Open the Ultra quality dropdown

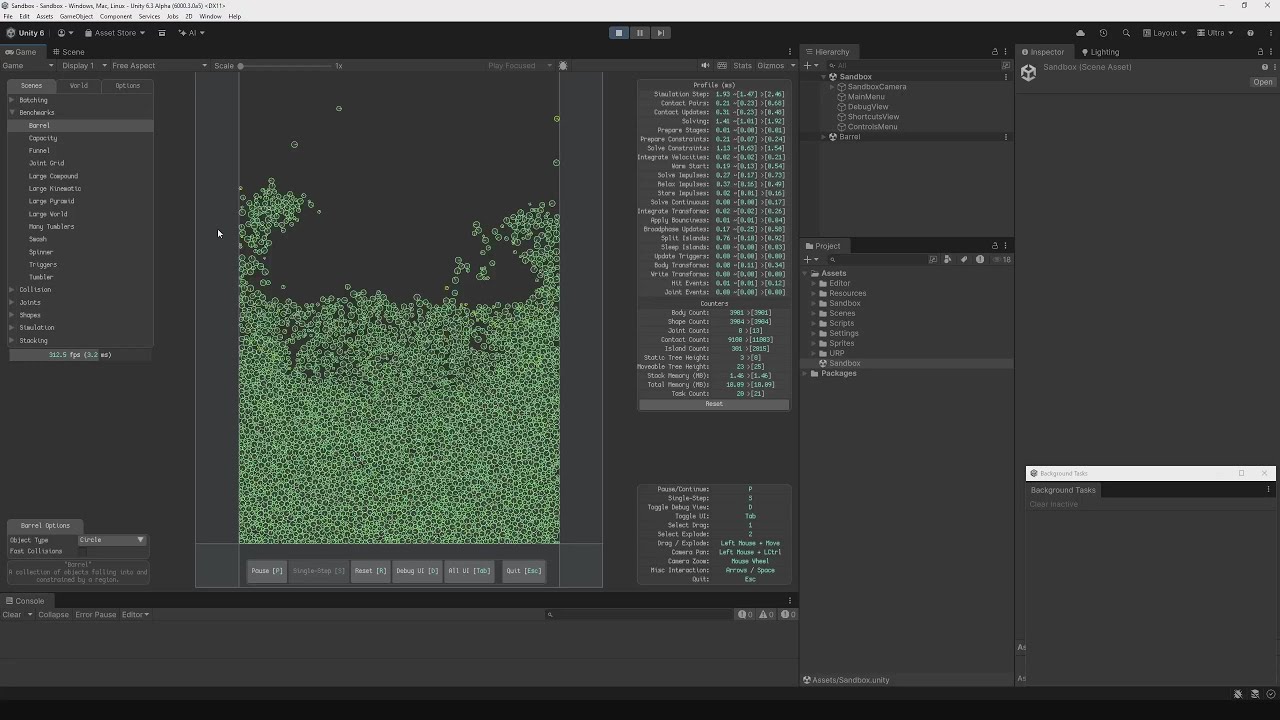tap(1215, 33)
